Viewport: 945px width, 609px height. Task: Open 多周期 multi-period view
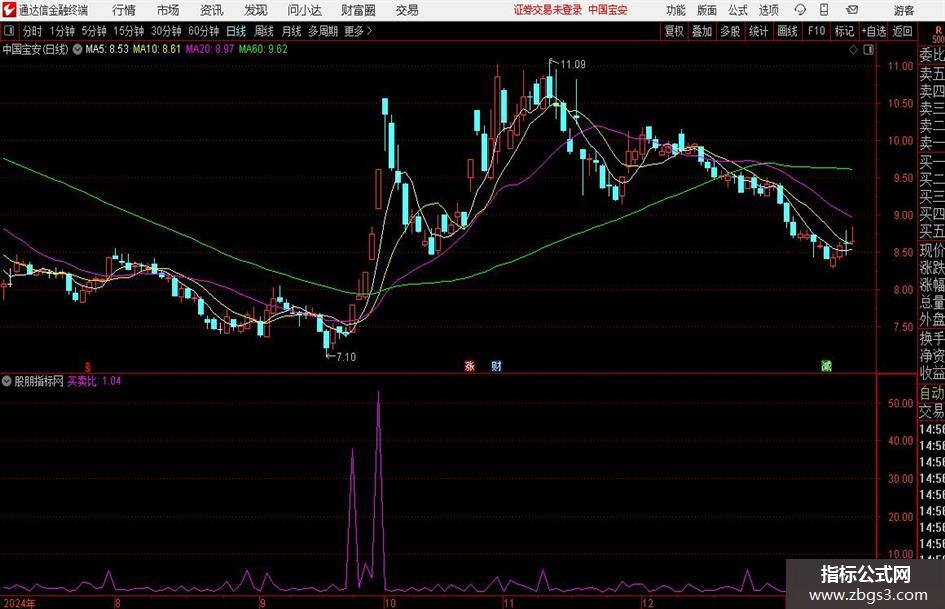pos(323,31)
